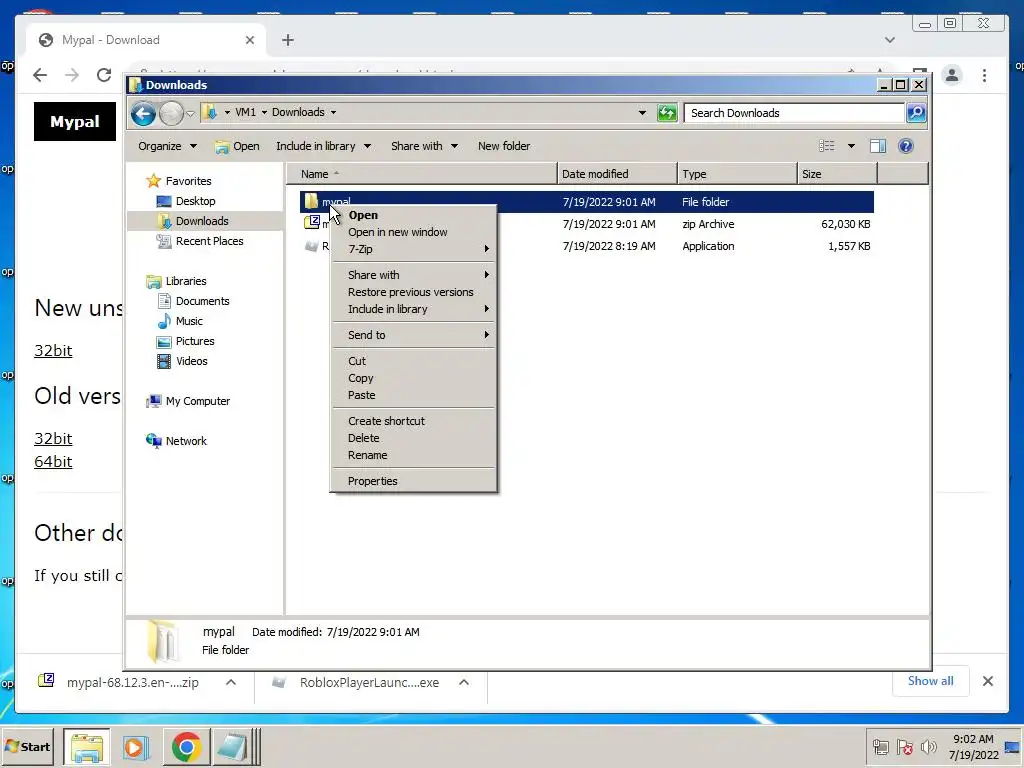Viewport: 1024px width, 768px height.
Task: Click the Explorer Back arrow button
Action: point(143,114)
